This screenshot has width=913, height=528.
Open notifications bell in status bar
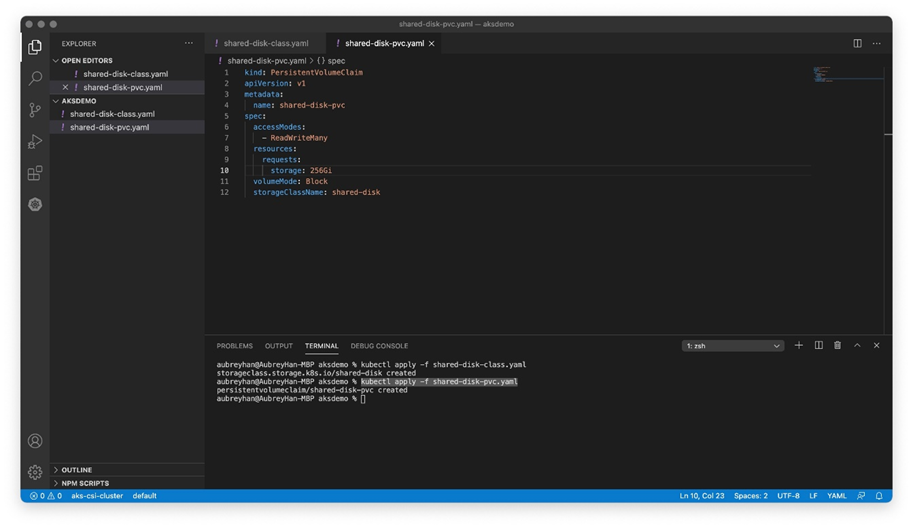coord(879,496)
